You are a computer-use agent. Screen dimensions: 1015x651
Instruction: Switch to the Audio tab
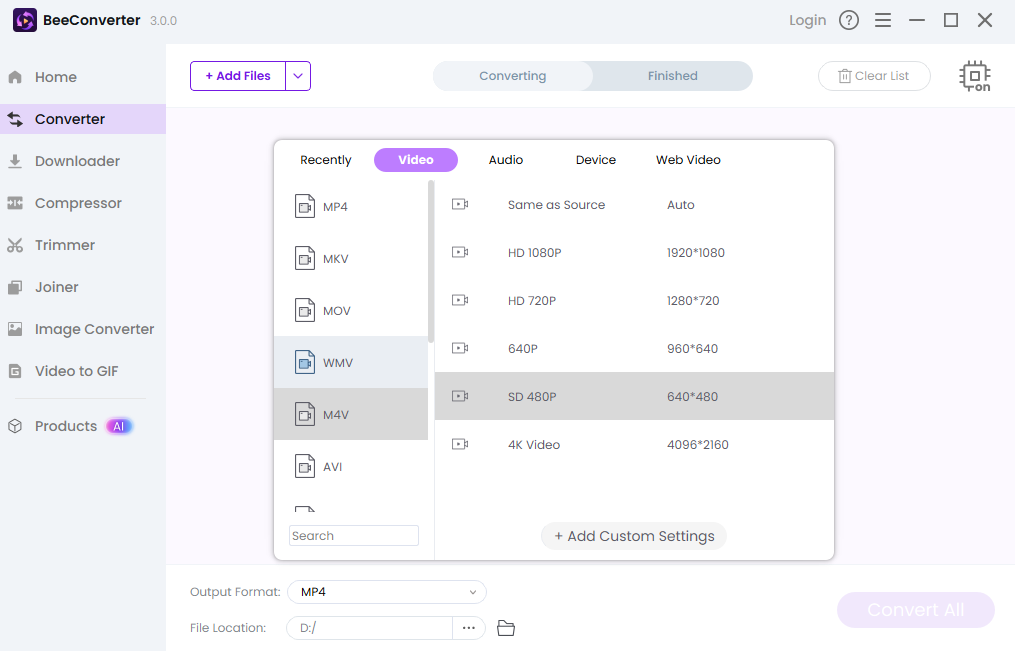tap(505, 160)
